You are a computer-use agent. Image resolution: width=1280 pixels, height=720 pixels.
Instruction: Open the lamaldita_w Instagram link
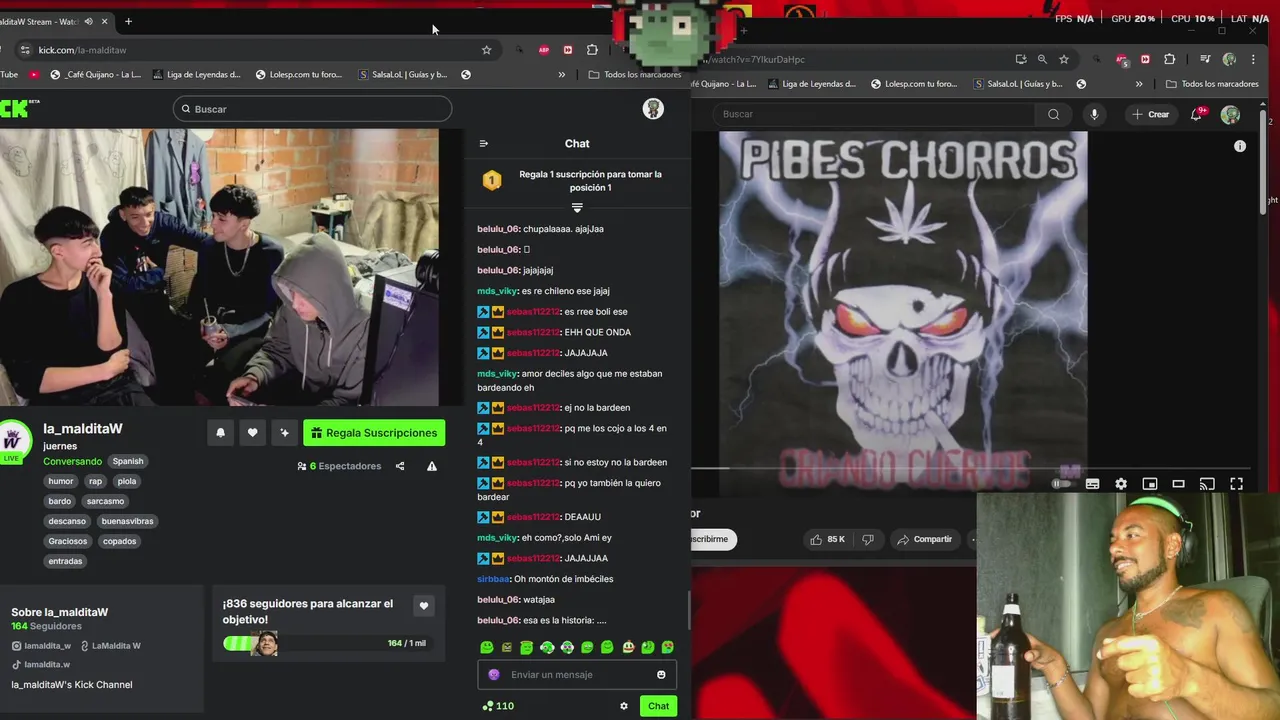click(41, 646)
